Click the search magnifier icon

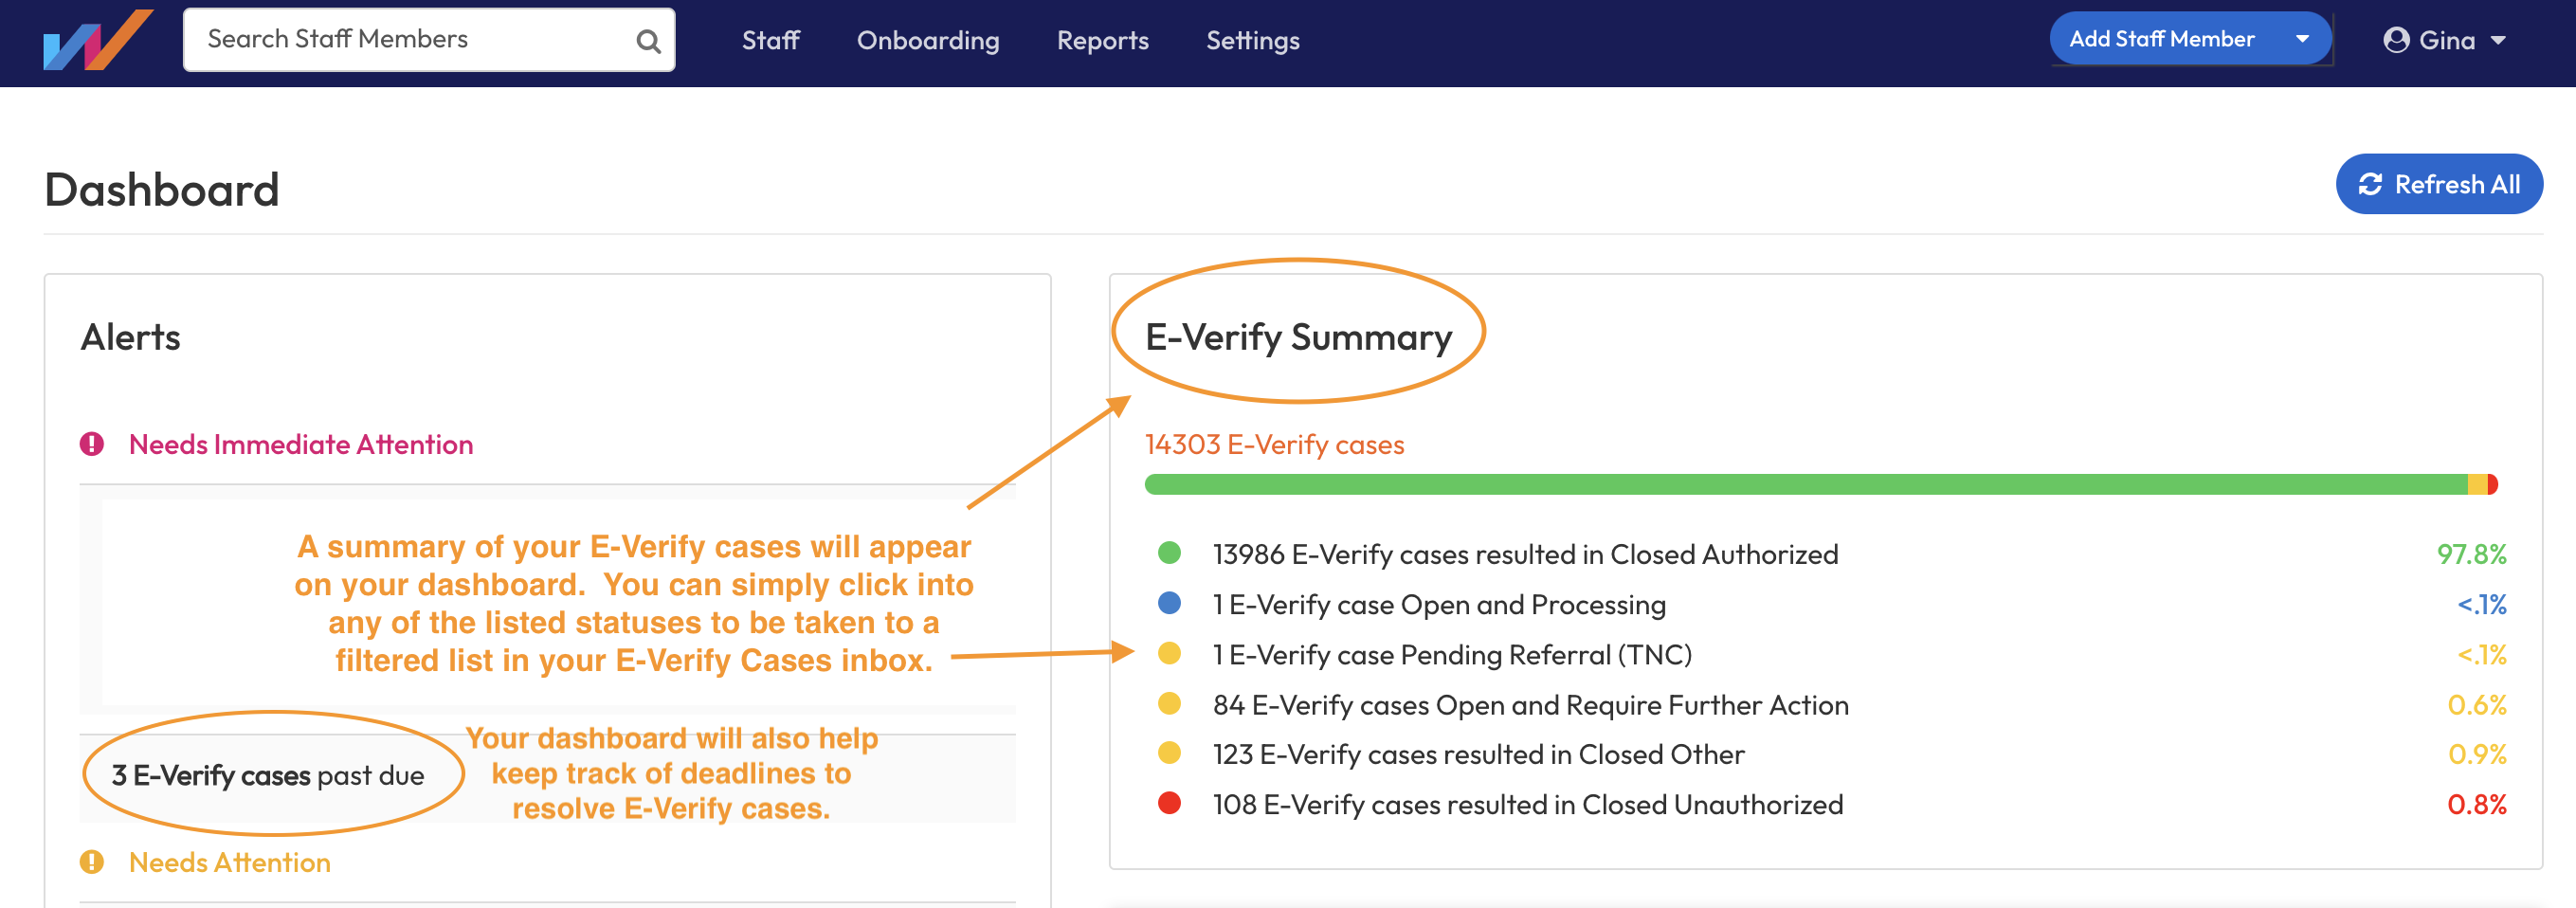tap(648, 41)
